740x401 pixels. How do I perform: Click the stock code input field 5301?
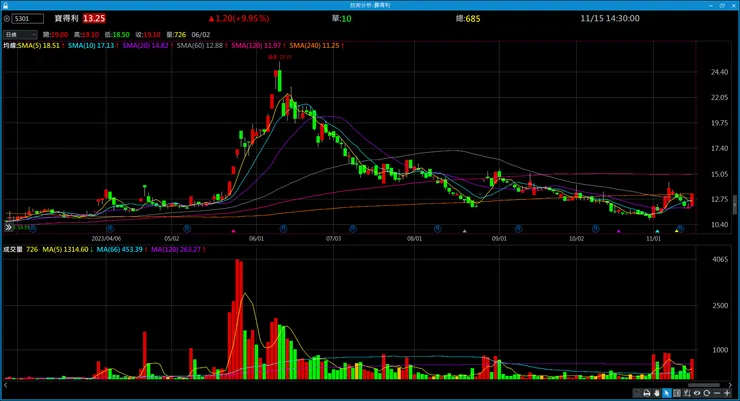pos(27,19)
